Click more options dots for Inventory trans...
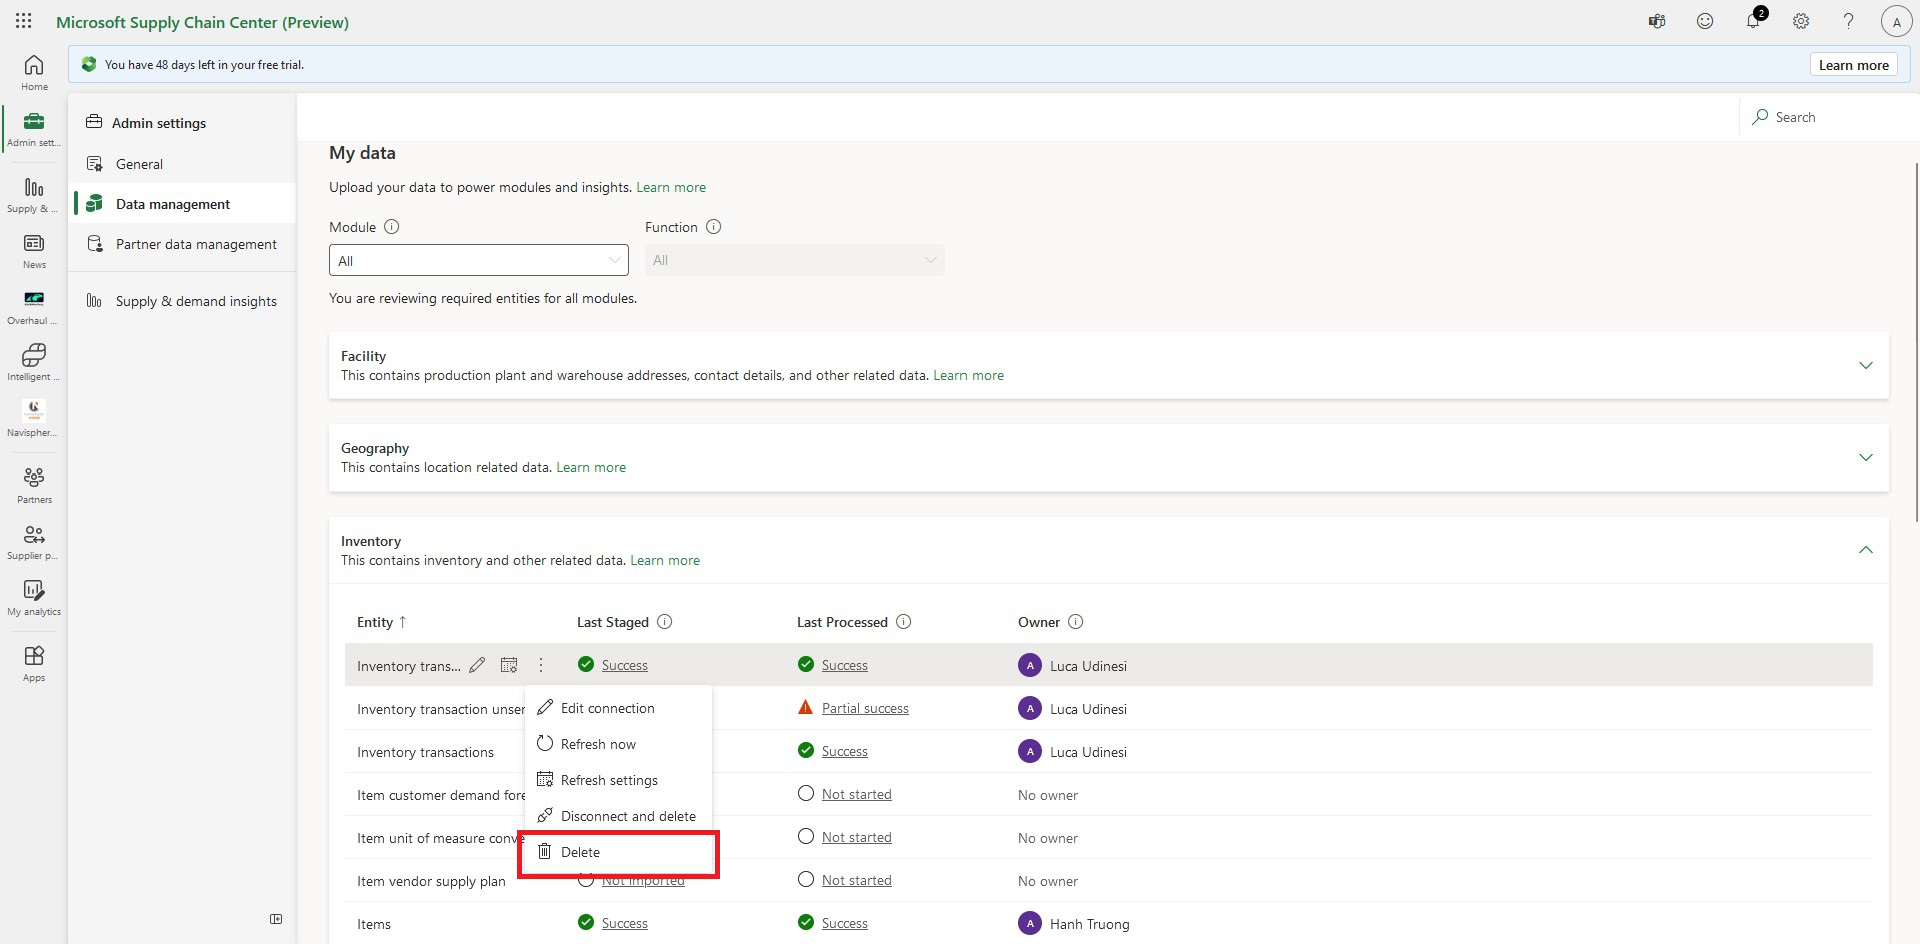Viewport: 1920px width, 944px height. (x=541, y=665)
